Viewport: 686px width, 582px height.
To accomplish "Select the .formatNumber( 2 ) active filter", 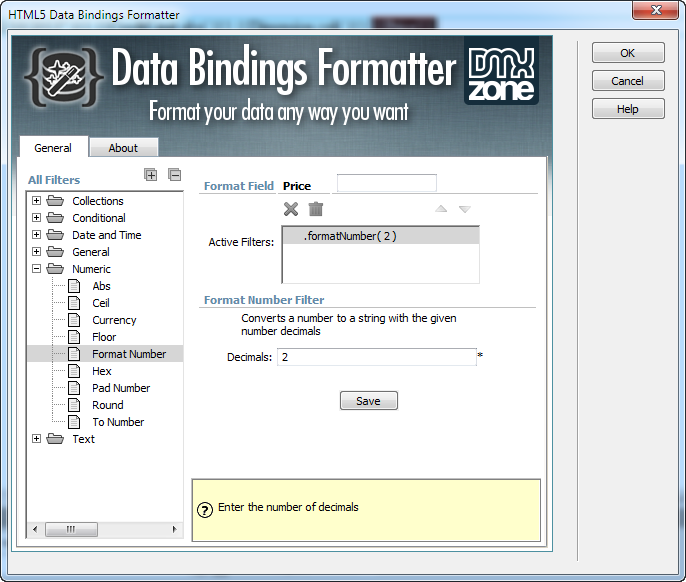I will pyautogui.click(x=381, y=236).
